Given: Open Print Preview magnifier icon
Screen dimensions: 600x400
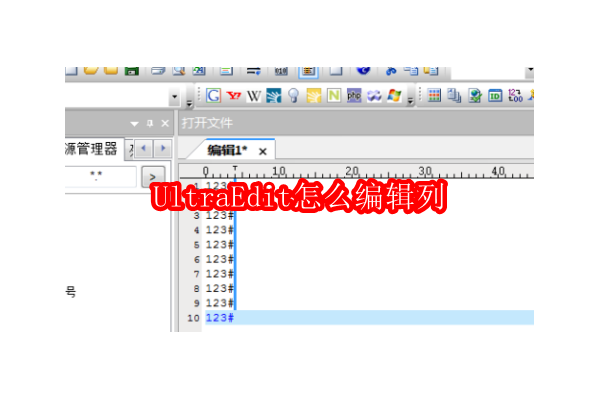Looking at the screenshot, I should 179,71.
